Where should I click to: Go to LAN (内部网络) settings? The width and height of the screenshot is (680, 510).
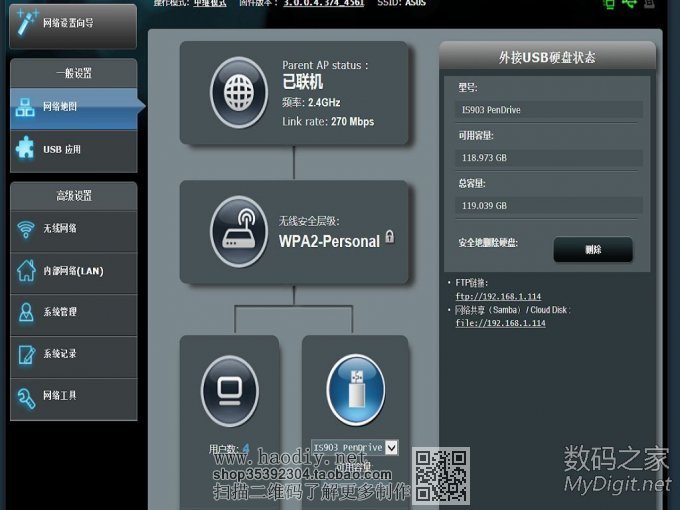72,271
